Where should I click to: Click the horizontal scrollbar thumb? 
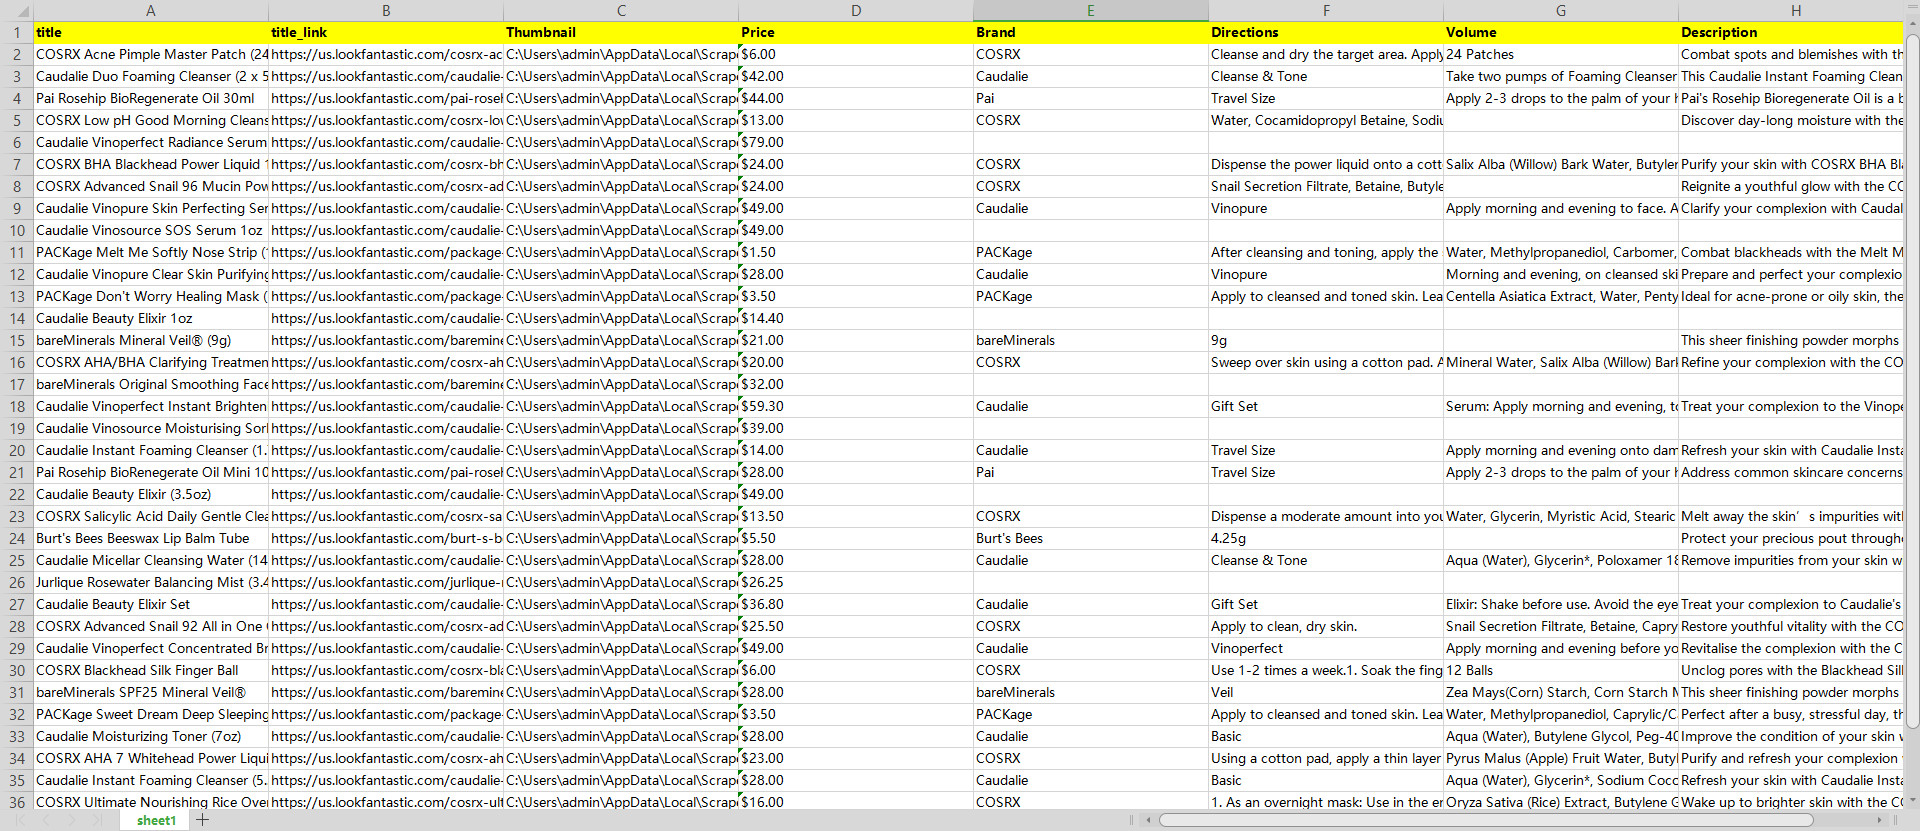coord(1485,820)
